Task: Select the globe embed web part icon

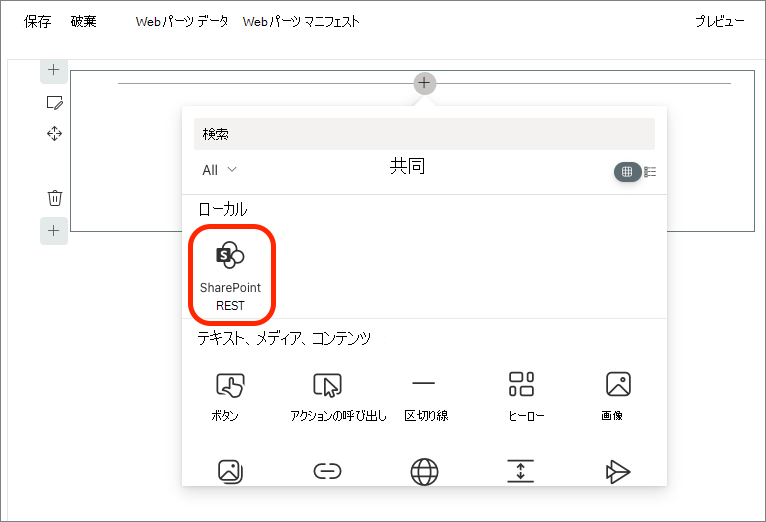Action: (424, 472)
